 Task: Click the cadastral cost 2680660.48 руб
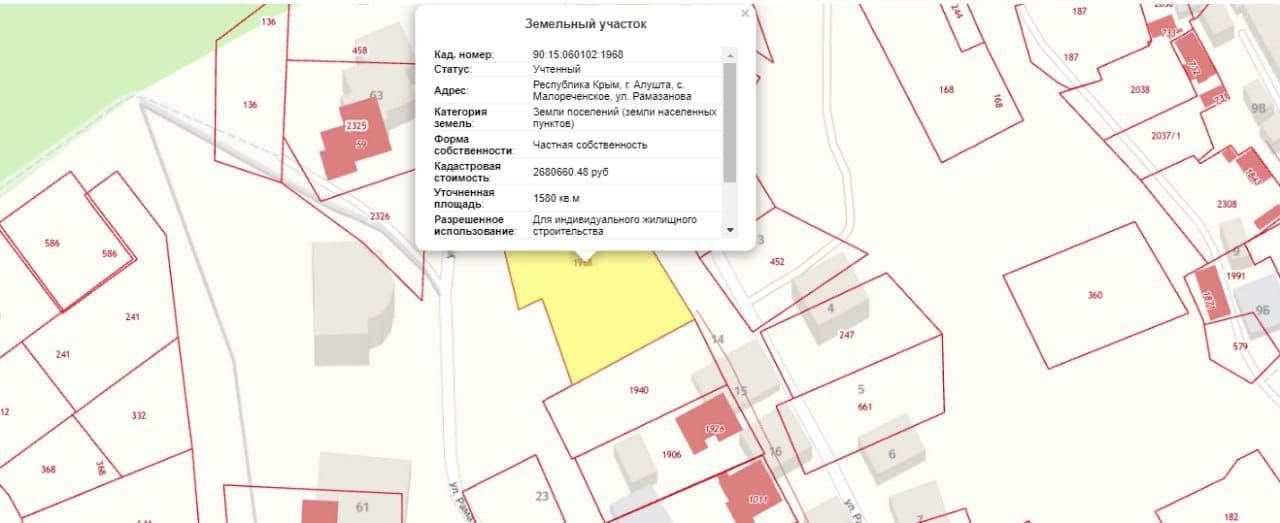pyautogui.click(x=571, y=172)
